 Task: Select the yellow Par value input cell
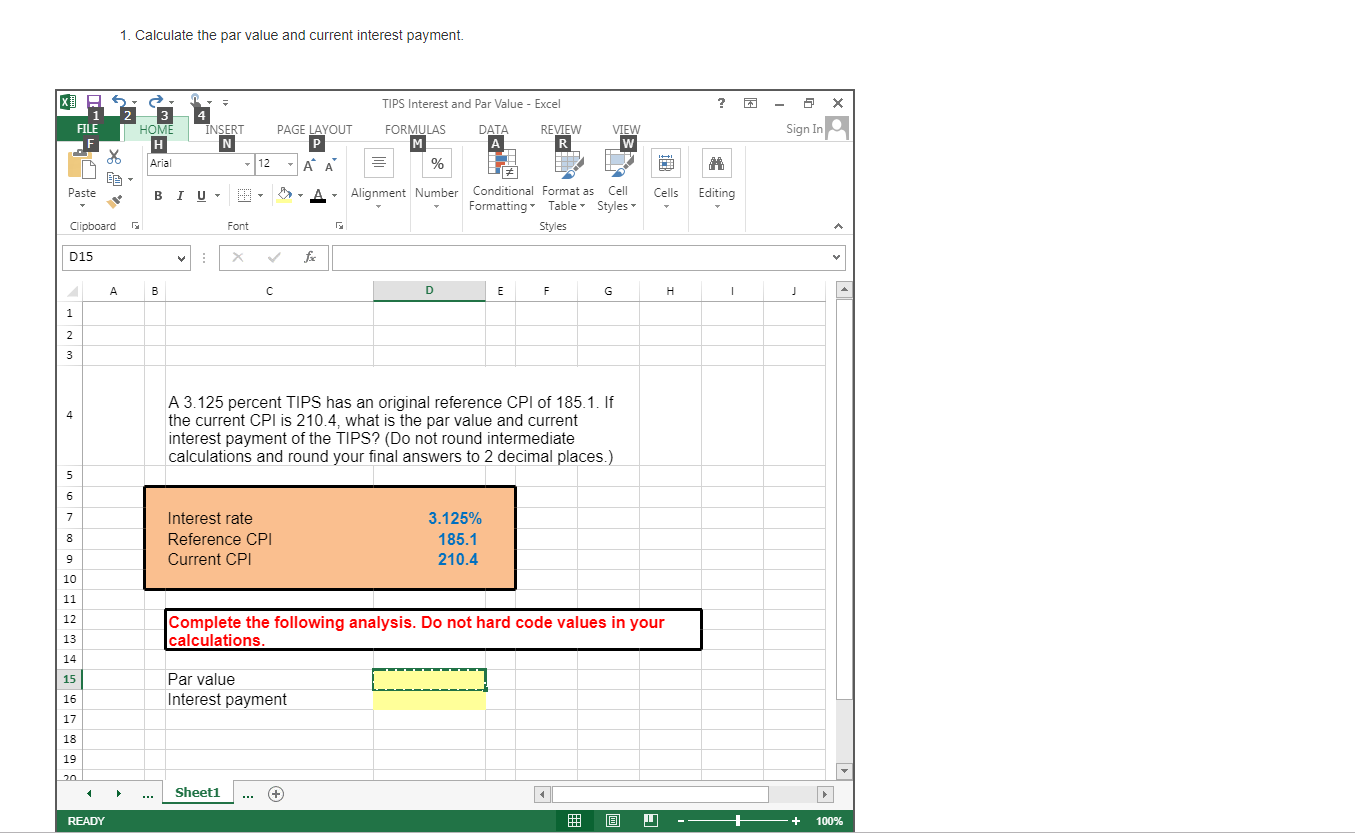[428, 679]
